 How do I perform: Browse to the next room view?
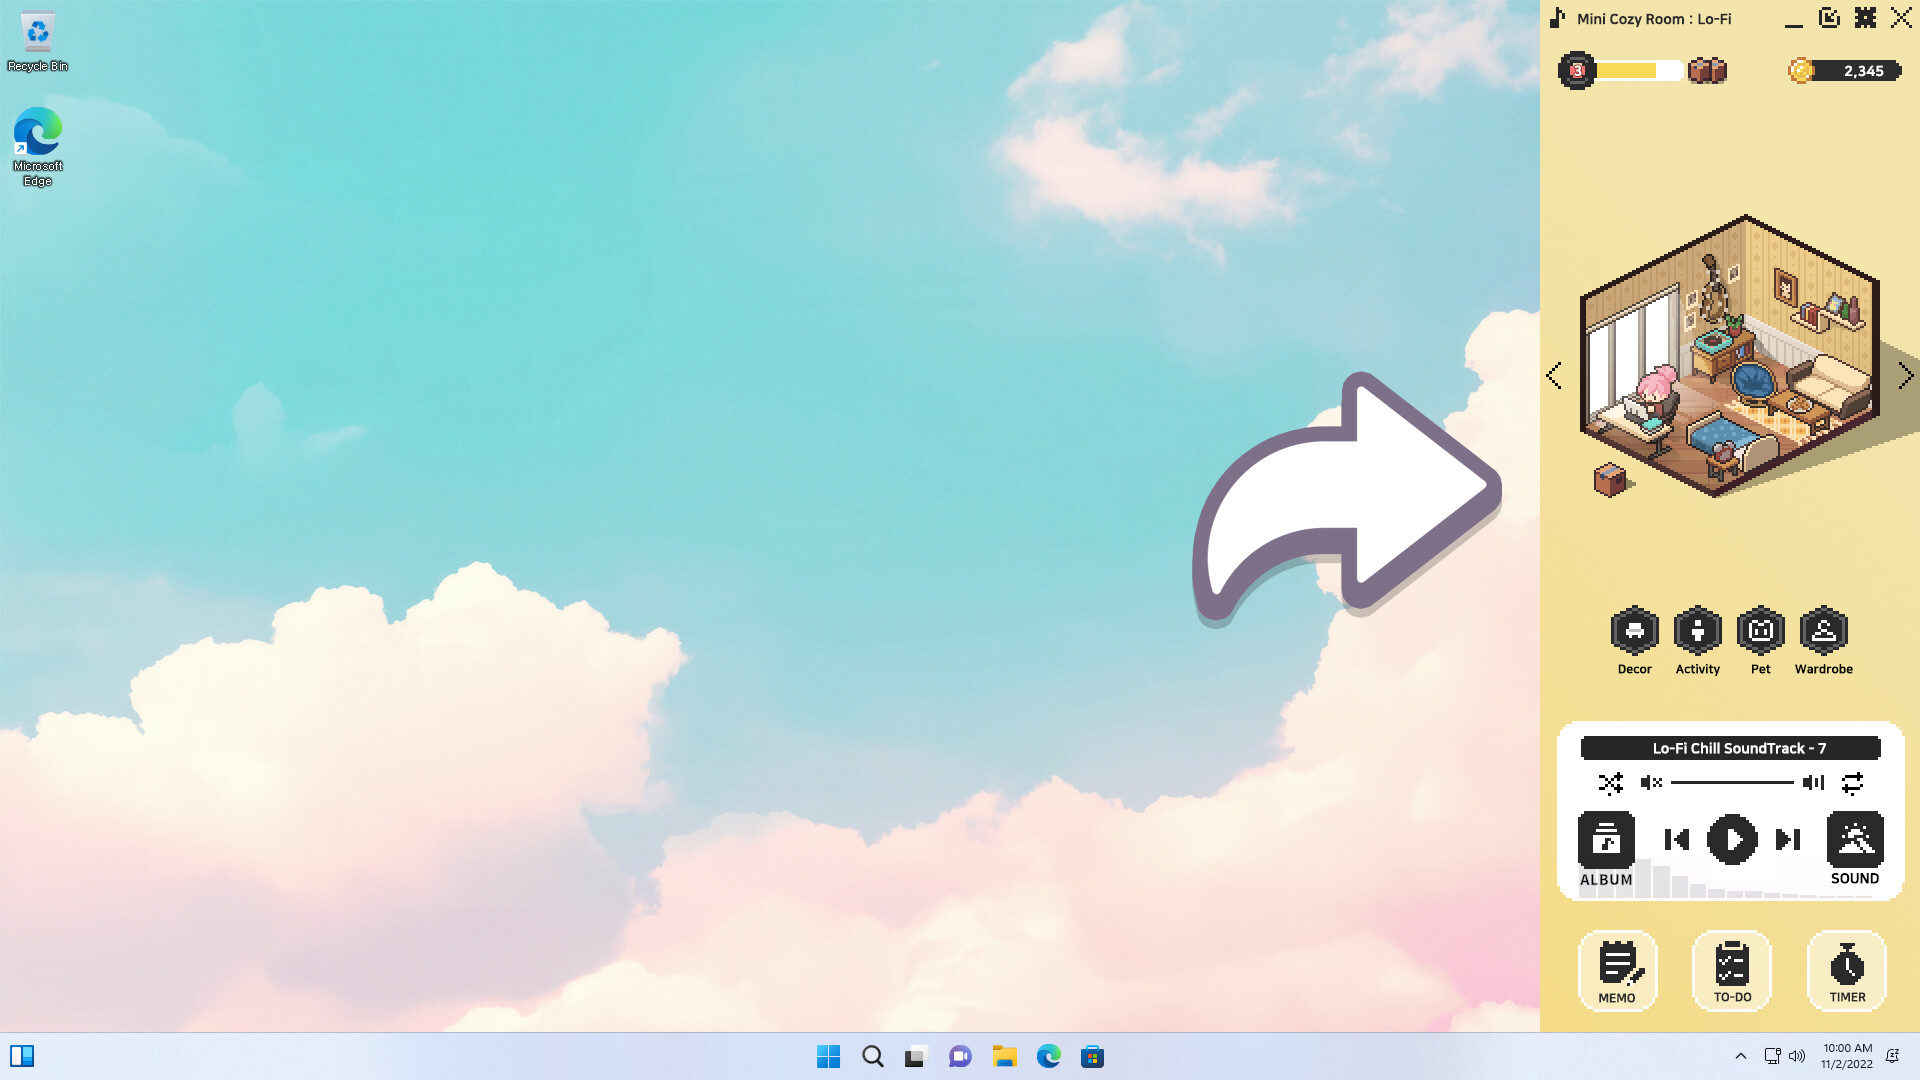(1906, 375)
